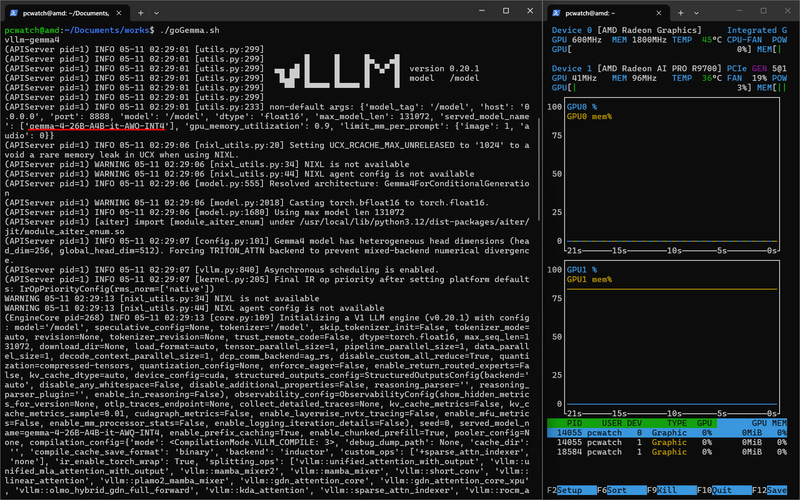Maximize the left terminal window

coord(506,11)
